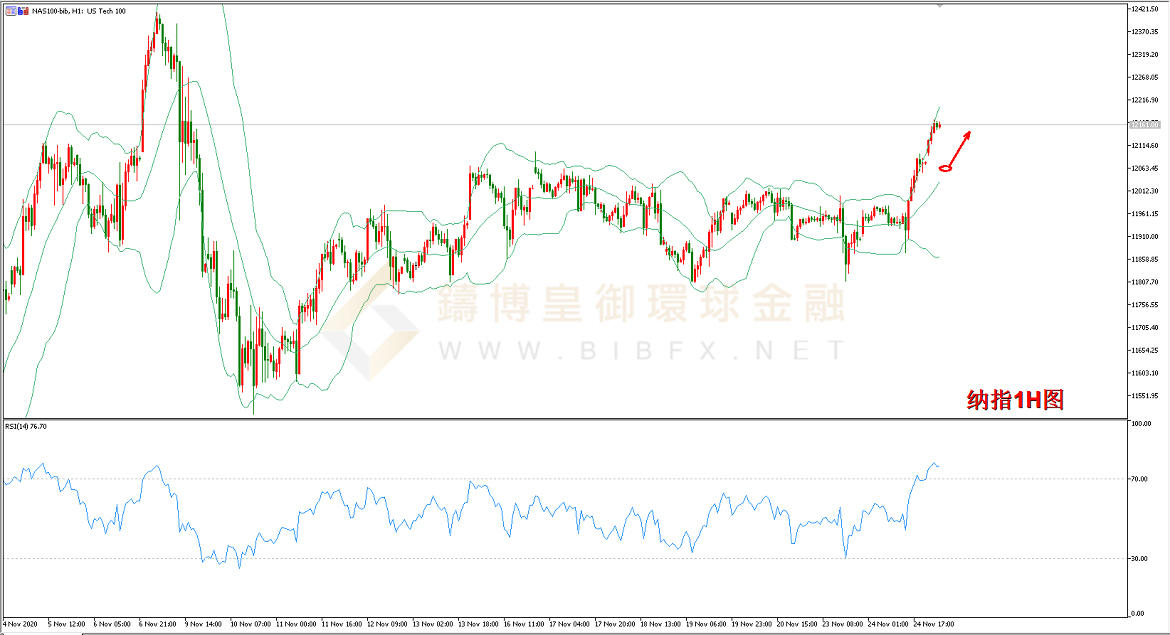1170x635 pixels.
Task: Click the 13 Nov 18:00 time axis label
Action: (x=478, y=623)
